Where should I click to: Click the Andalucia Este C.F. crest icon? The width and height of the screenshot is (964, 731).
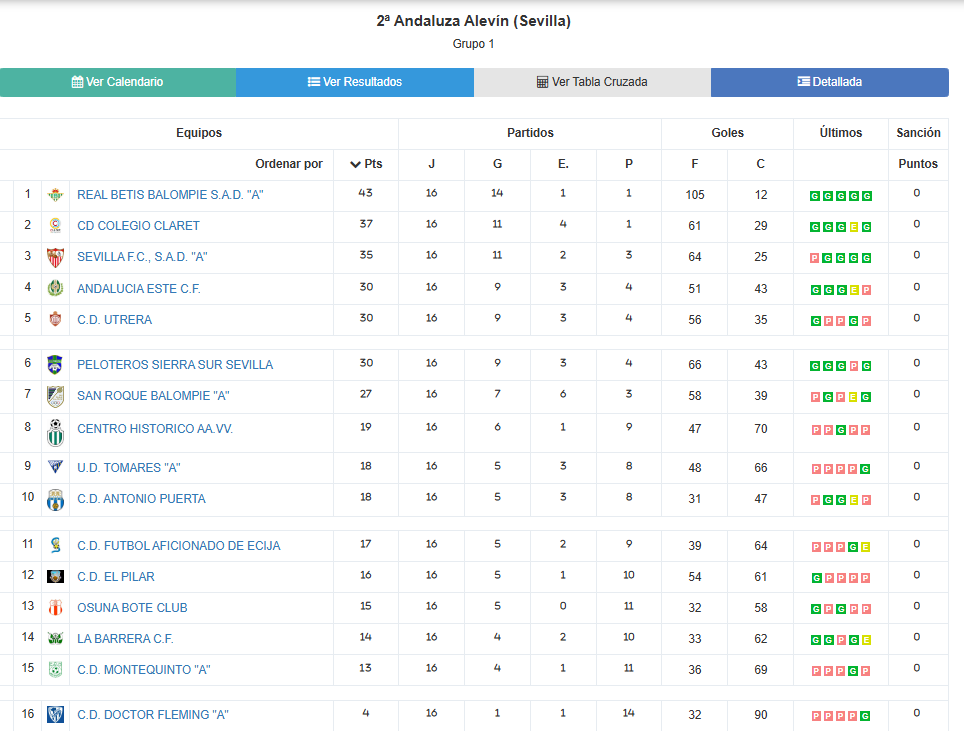click(55, 288)
